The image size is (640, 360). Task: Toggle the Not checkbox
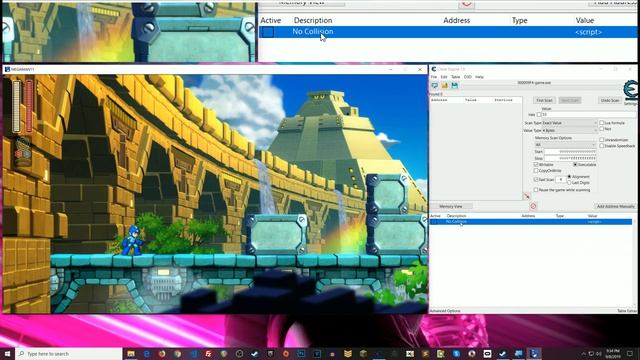coord(602,129)
